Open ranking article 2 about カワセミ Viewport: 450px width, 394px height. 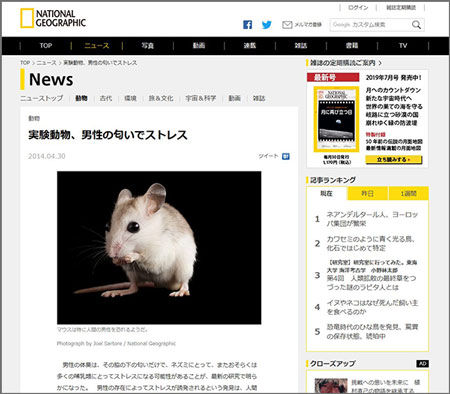click(371, 243)
